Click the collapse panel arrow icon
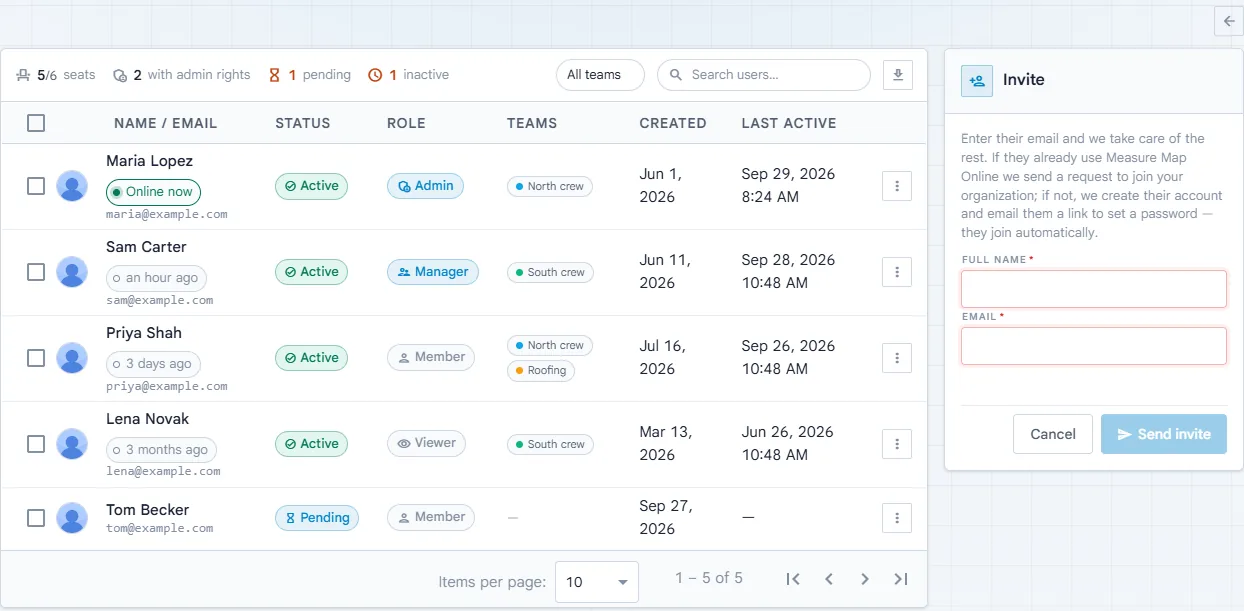This screenshot has height=611, width=1244. [1229, 20]
